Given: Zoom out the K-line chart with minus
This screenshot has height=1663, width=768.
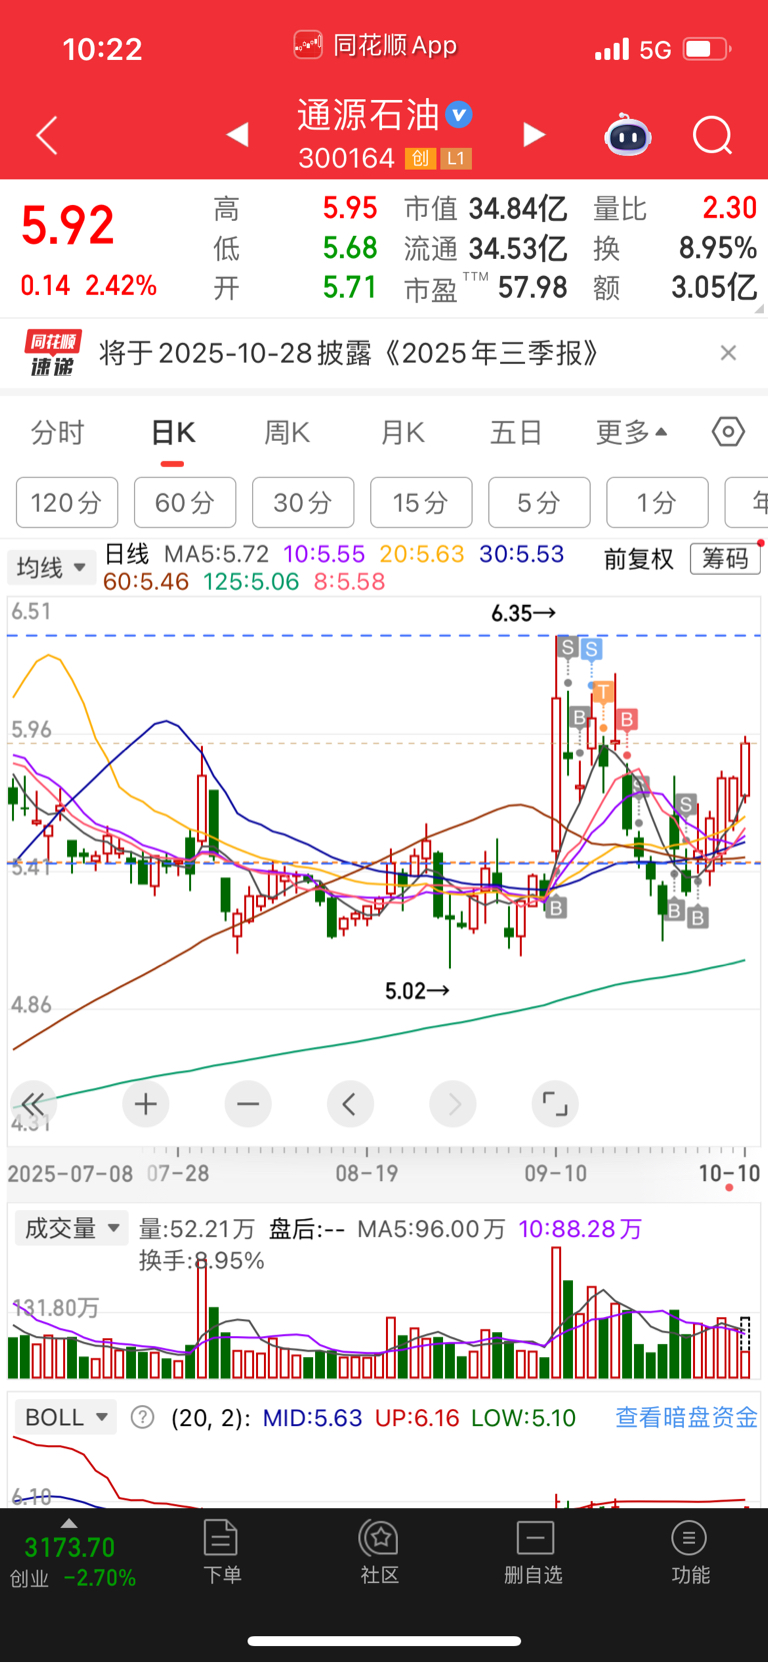Looking at the screenshot, I should (248, 1104).
